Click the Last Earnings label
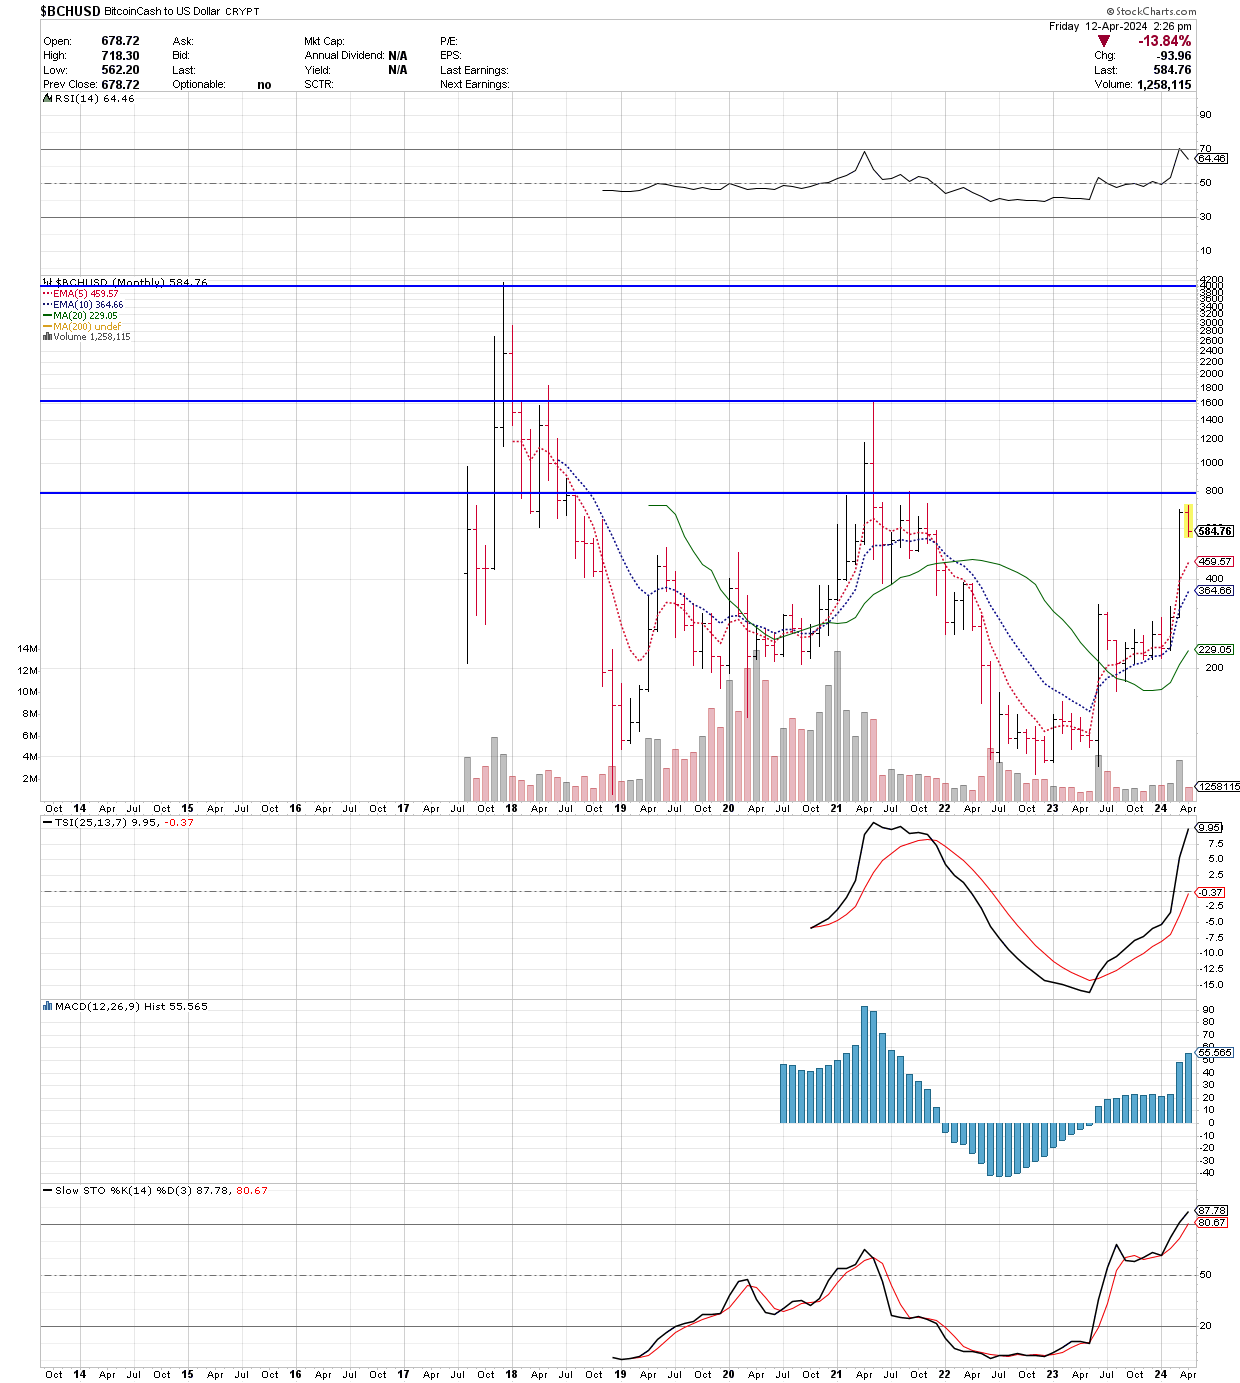This screenshot has width=1240, height=1383. [474, 70]
